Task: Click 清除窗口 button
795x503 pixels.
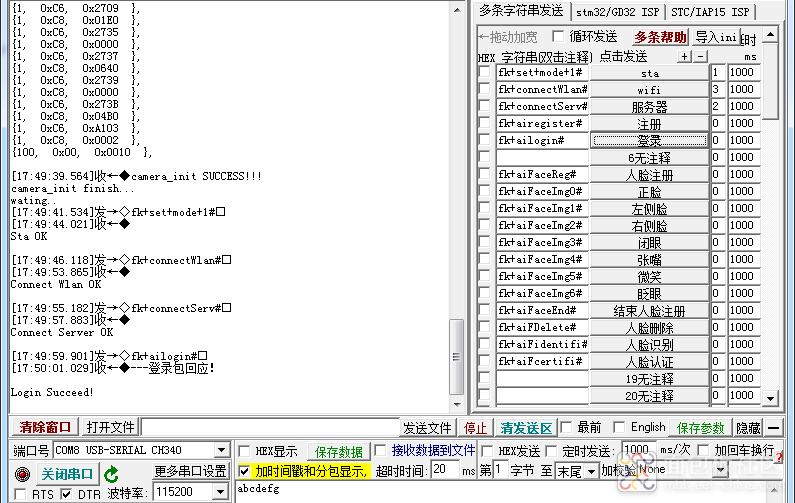Action: pos(45,427)
